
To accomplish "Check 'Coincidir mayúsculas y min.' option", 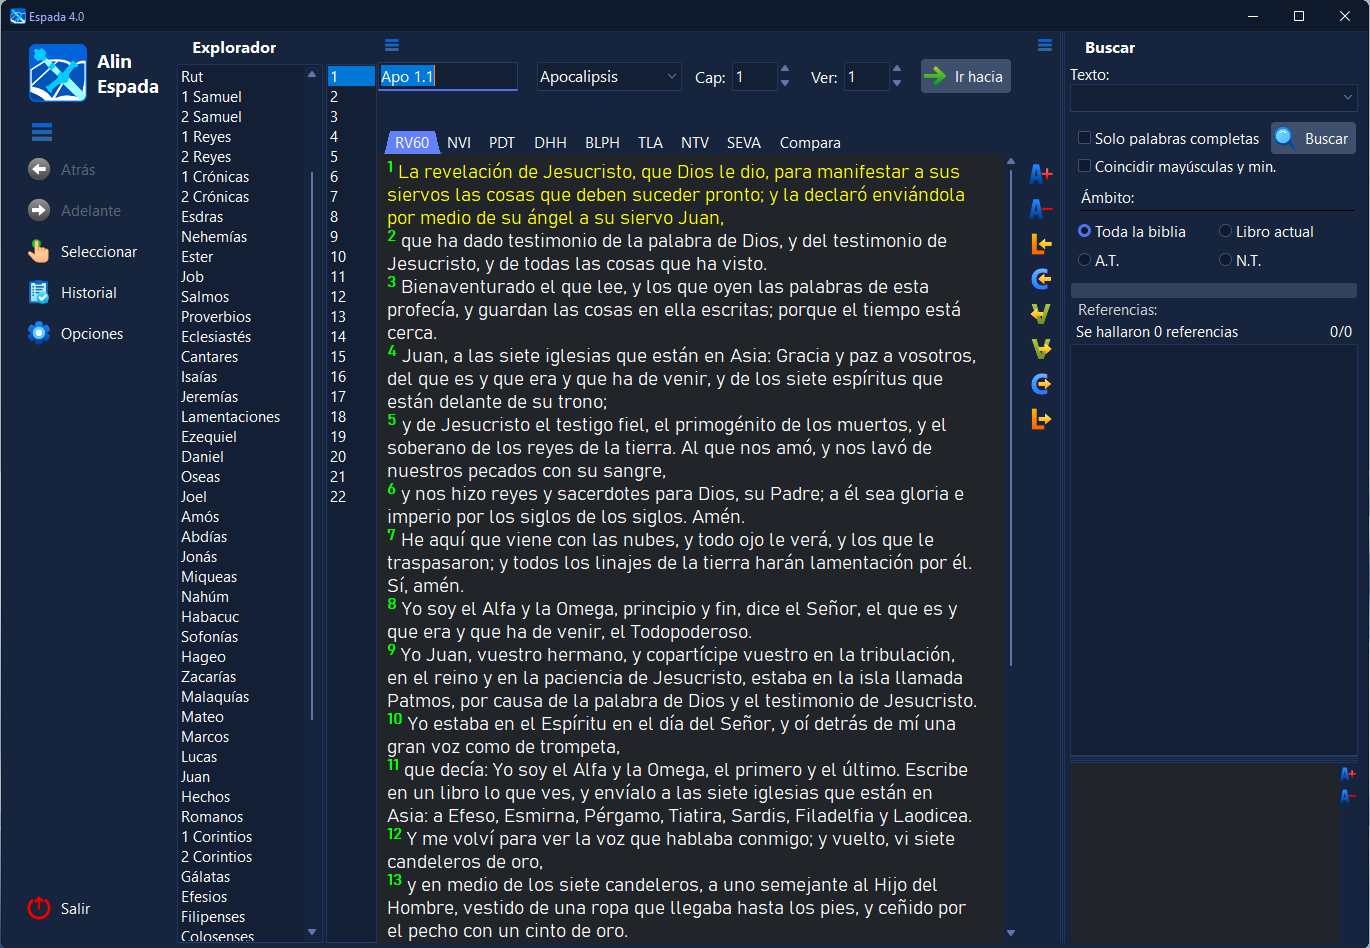I will coord(1084,166).
